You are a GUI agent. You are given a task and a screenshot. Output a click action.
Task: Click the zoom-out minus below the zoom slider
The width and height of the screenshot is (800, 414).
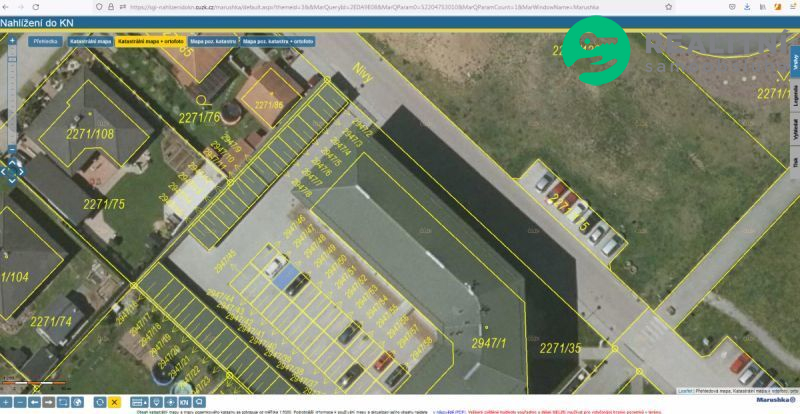coord(12,150)
